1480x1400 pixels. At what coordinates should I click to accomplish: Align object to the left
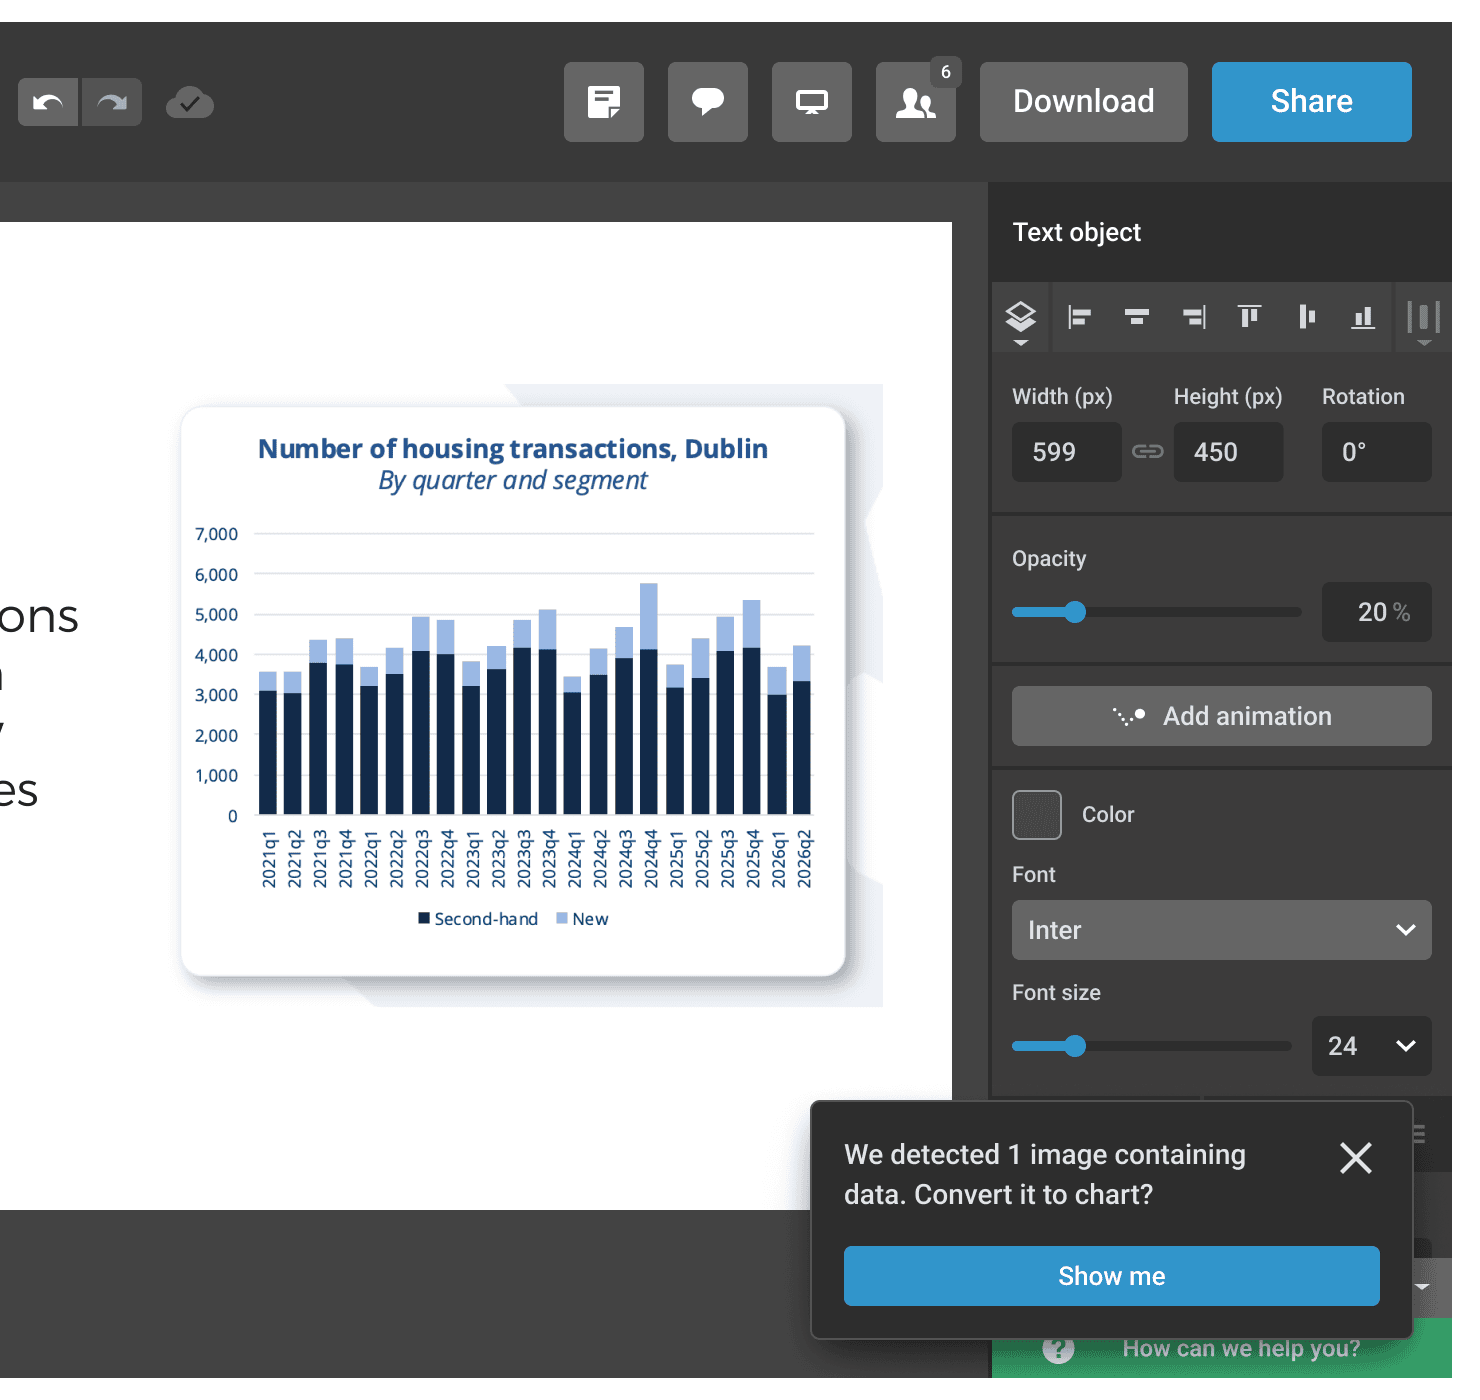(x=1079, y=317)
